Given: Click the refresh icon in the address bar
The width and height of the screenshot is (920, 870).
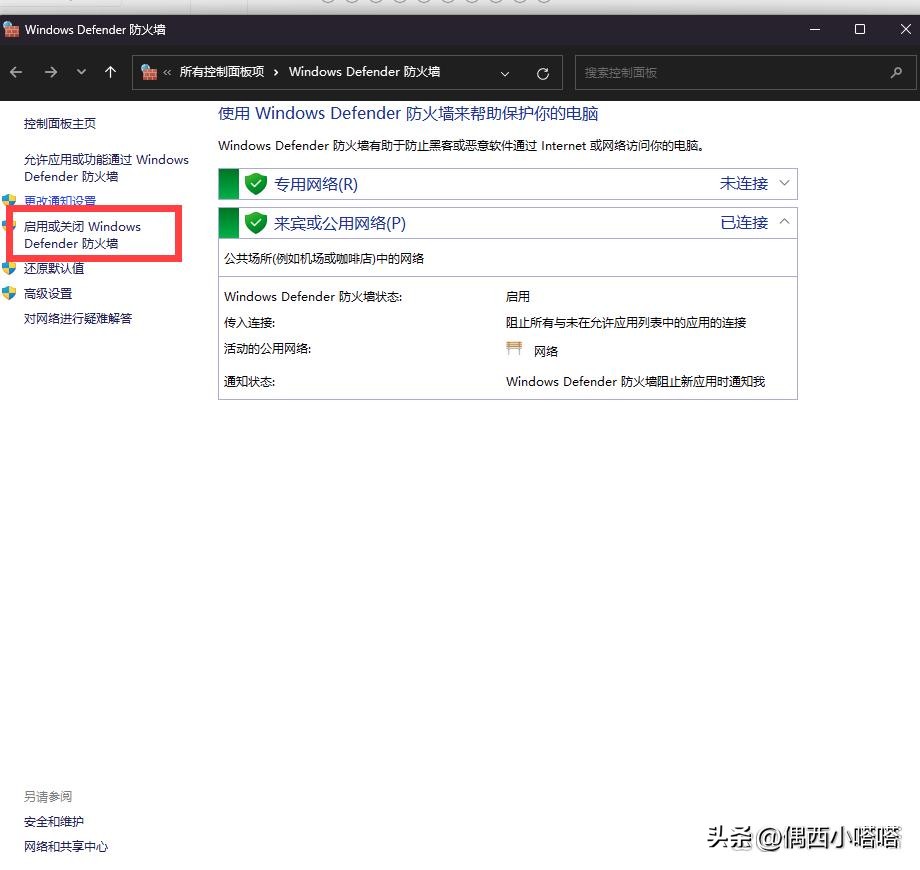Looking at the screenshot, I should (543, 72).
